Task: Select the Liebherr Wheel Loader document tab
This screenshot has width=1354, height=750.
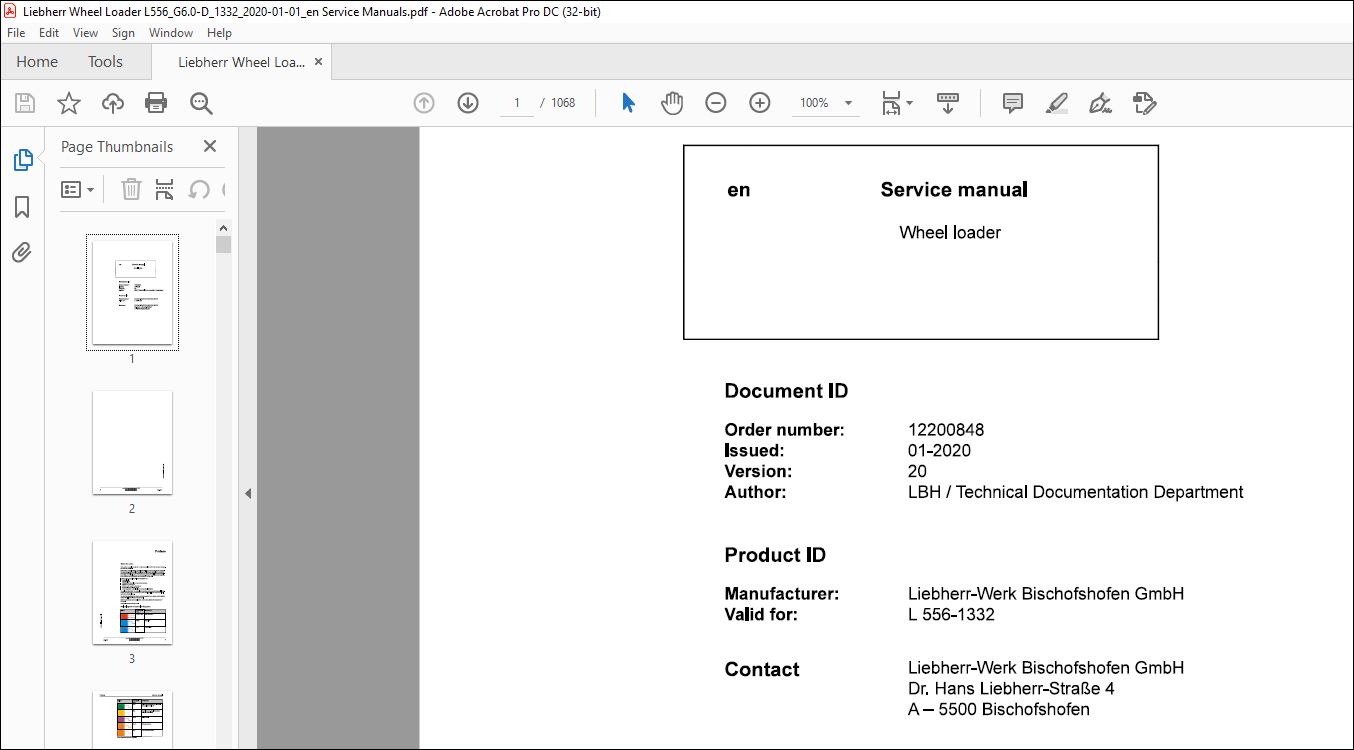Action: pyautogui.click(x=241, y=62)
